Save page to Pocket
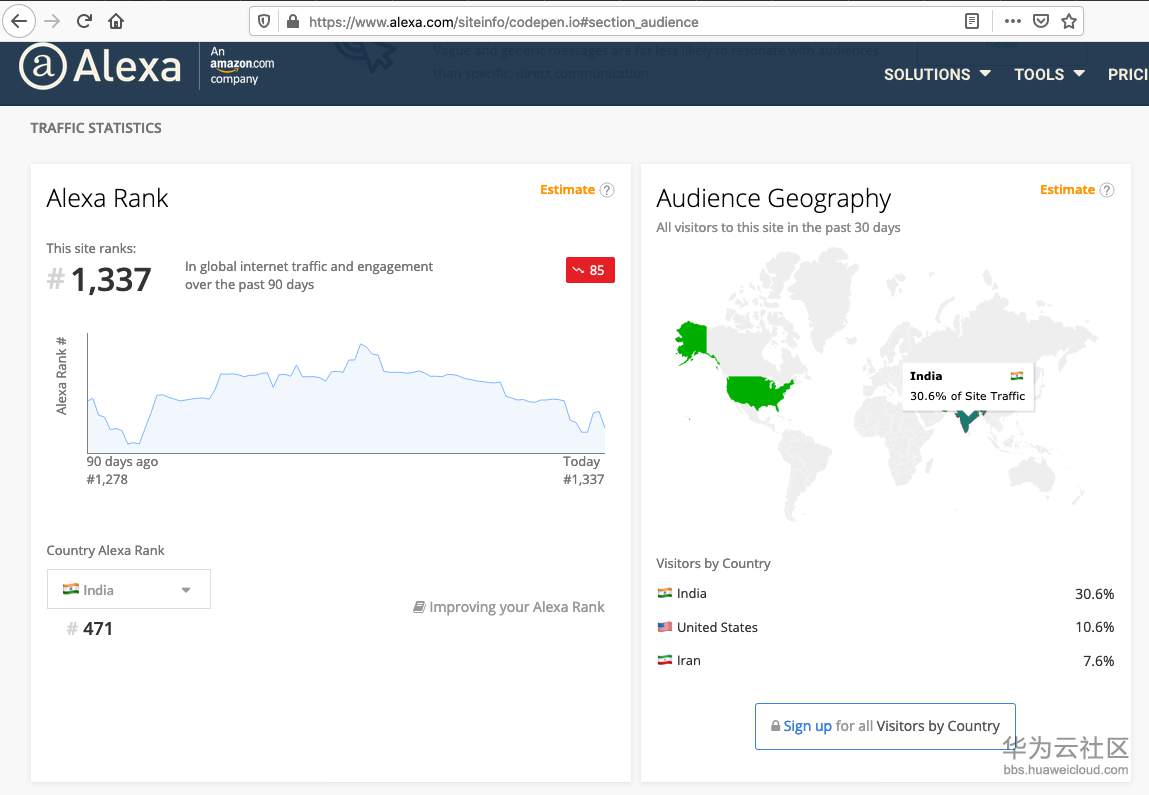This screenshot has height=795, width=1149. tap(1041, 21)
